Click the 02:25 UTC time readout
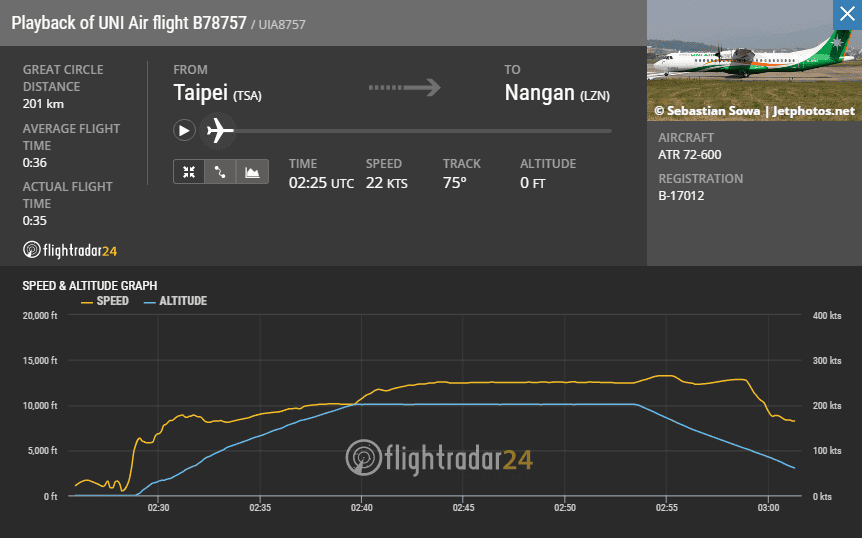This screenshot has height=538, width=862. pos(321,183)
